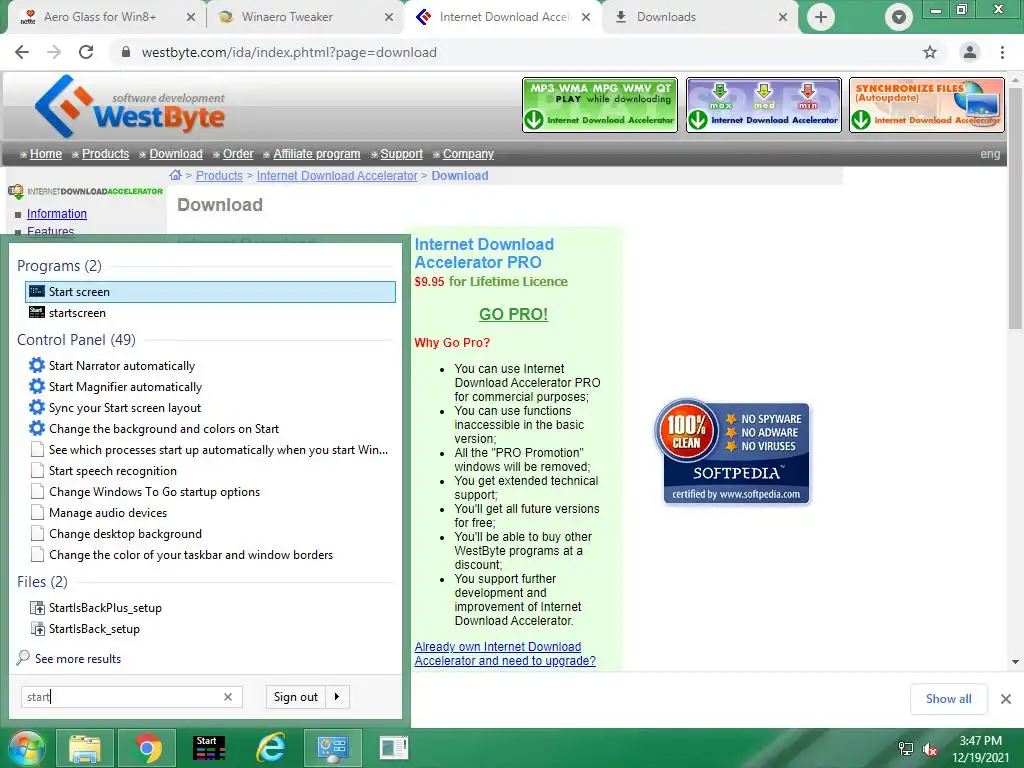Image resolution: width=1024 pixels, height=768 pixels.
Task: Click Show all downloads button
Action: (948, 699)
